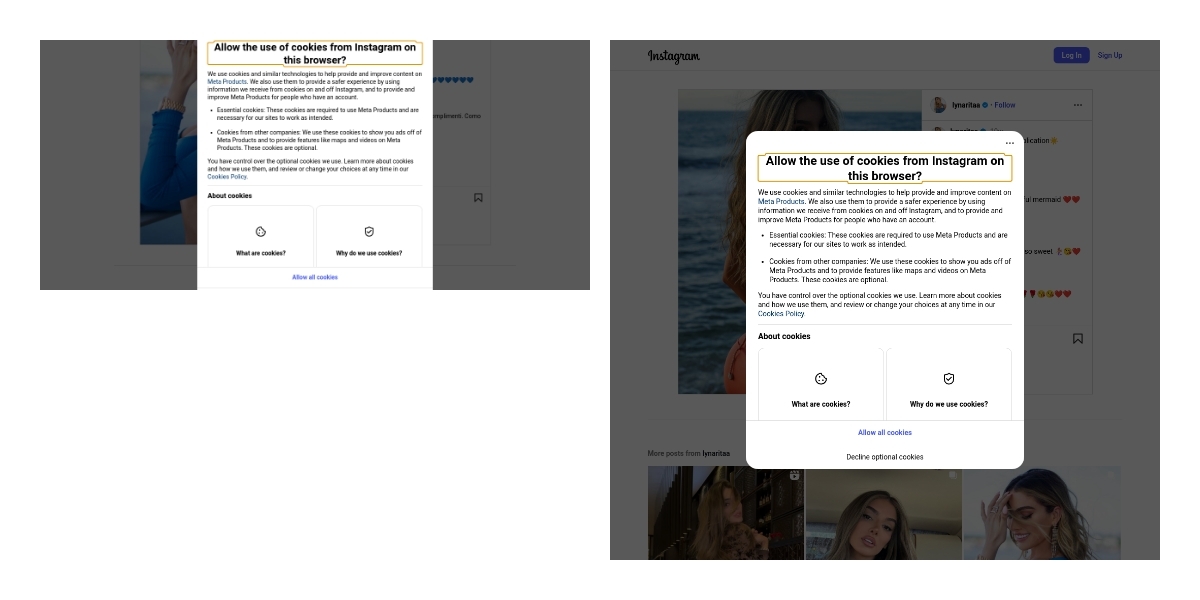
Task: Click 'What are cookies?' label in right dialog
Action: 821,405
